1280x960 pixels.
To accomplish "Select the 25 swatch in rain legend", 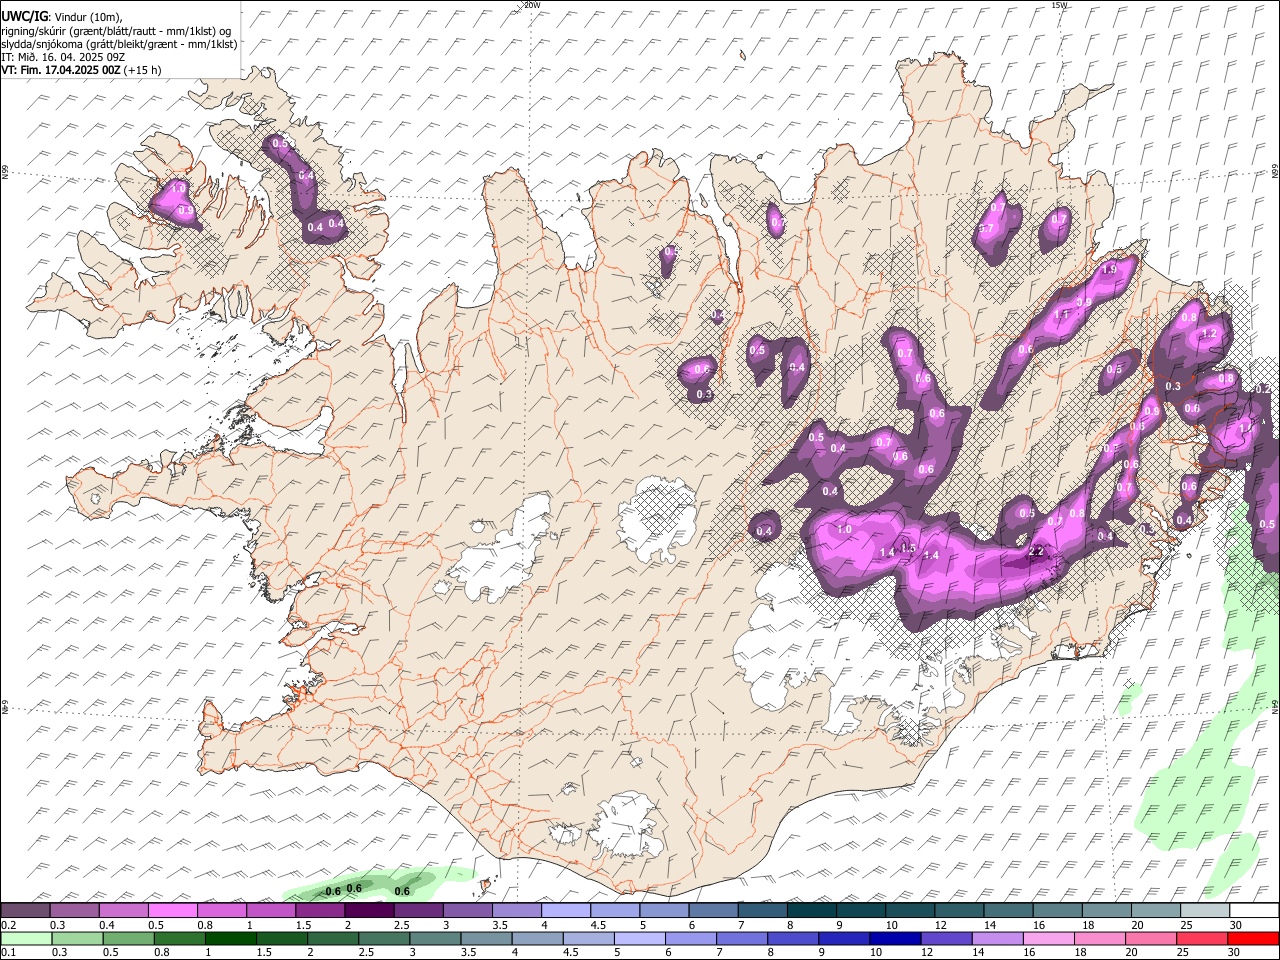I will coord(1202,938).
